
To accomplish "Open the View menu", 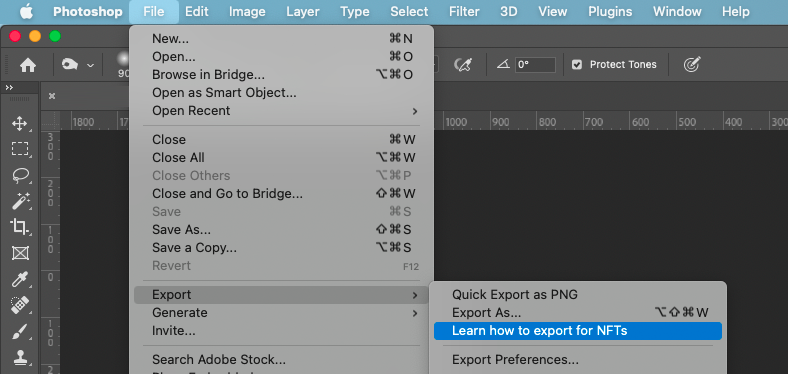I will [x=553, y=12].
